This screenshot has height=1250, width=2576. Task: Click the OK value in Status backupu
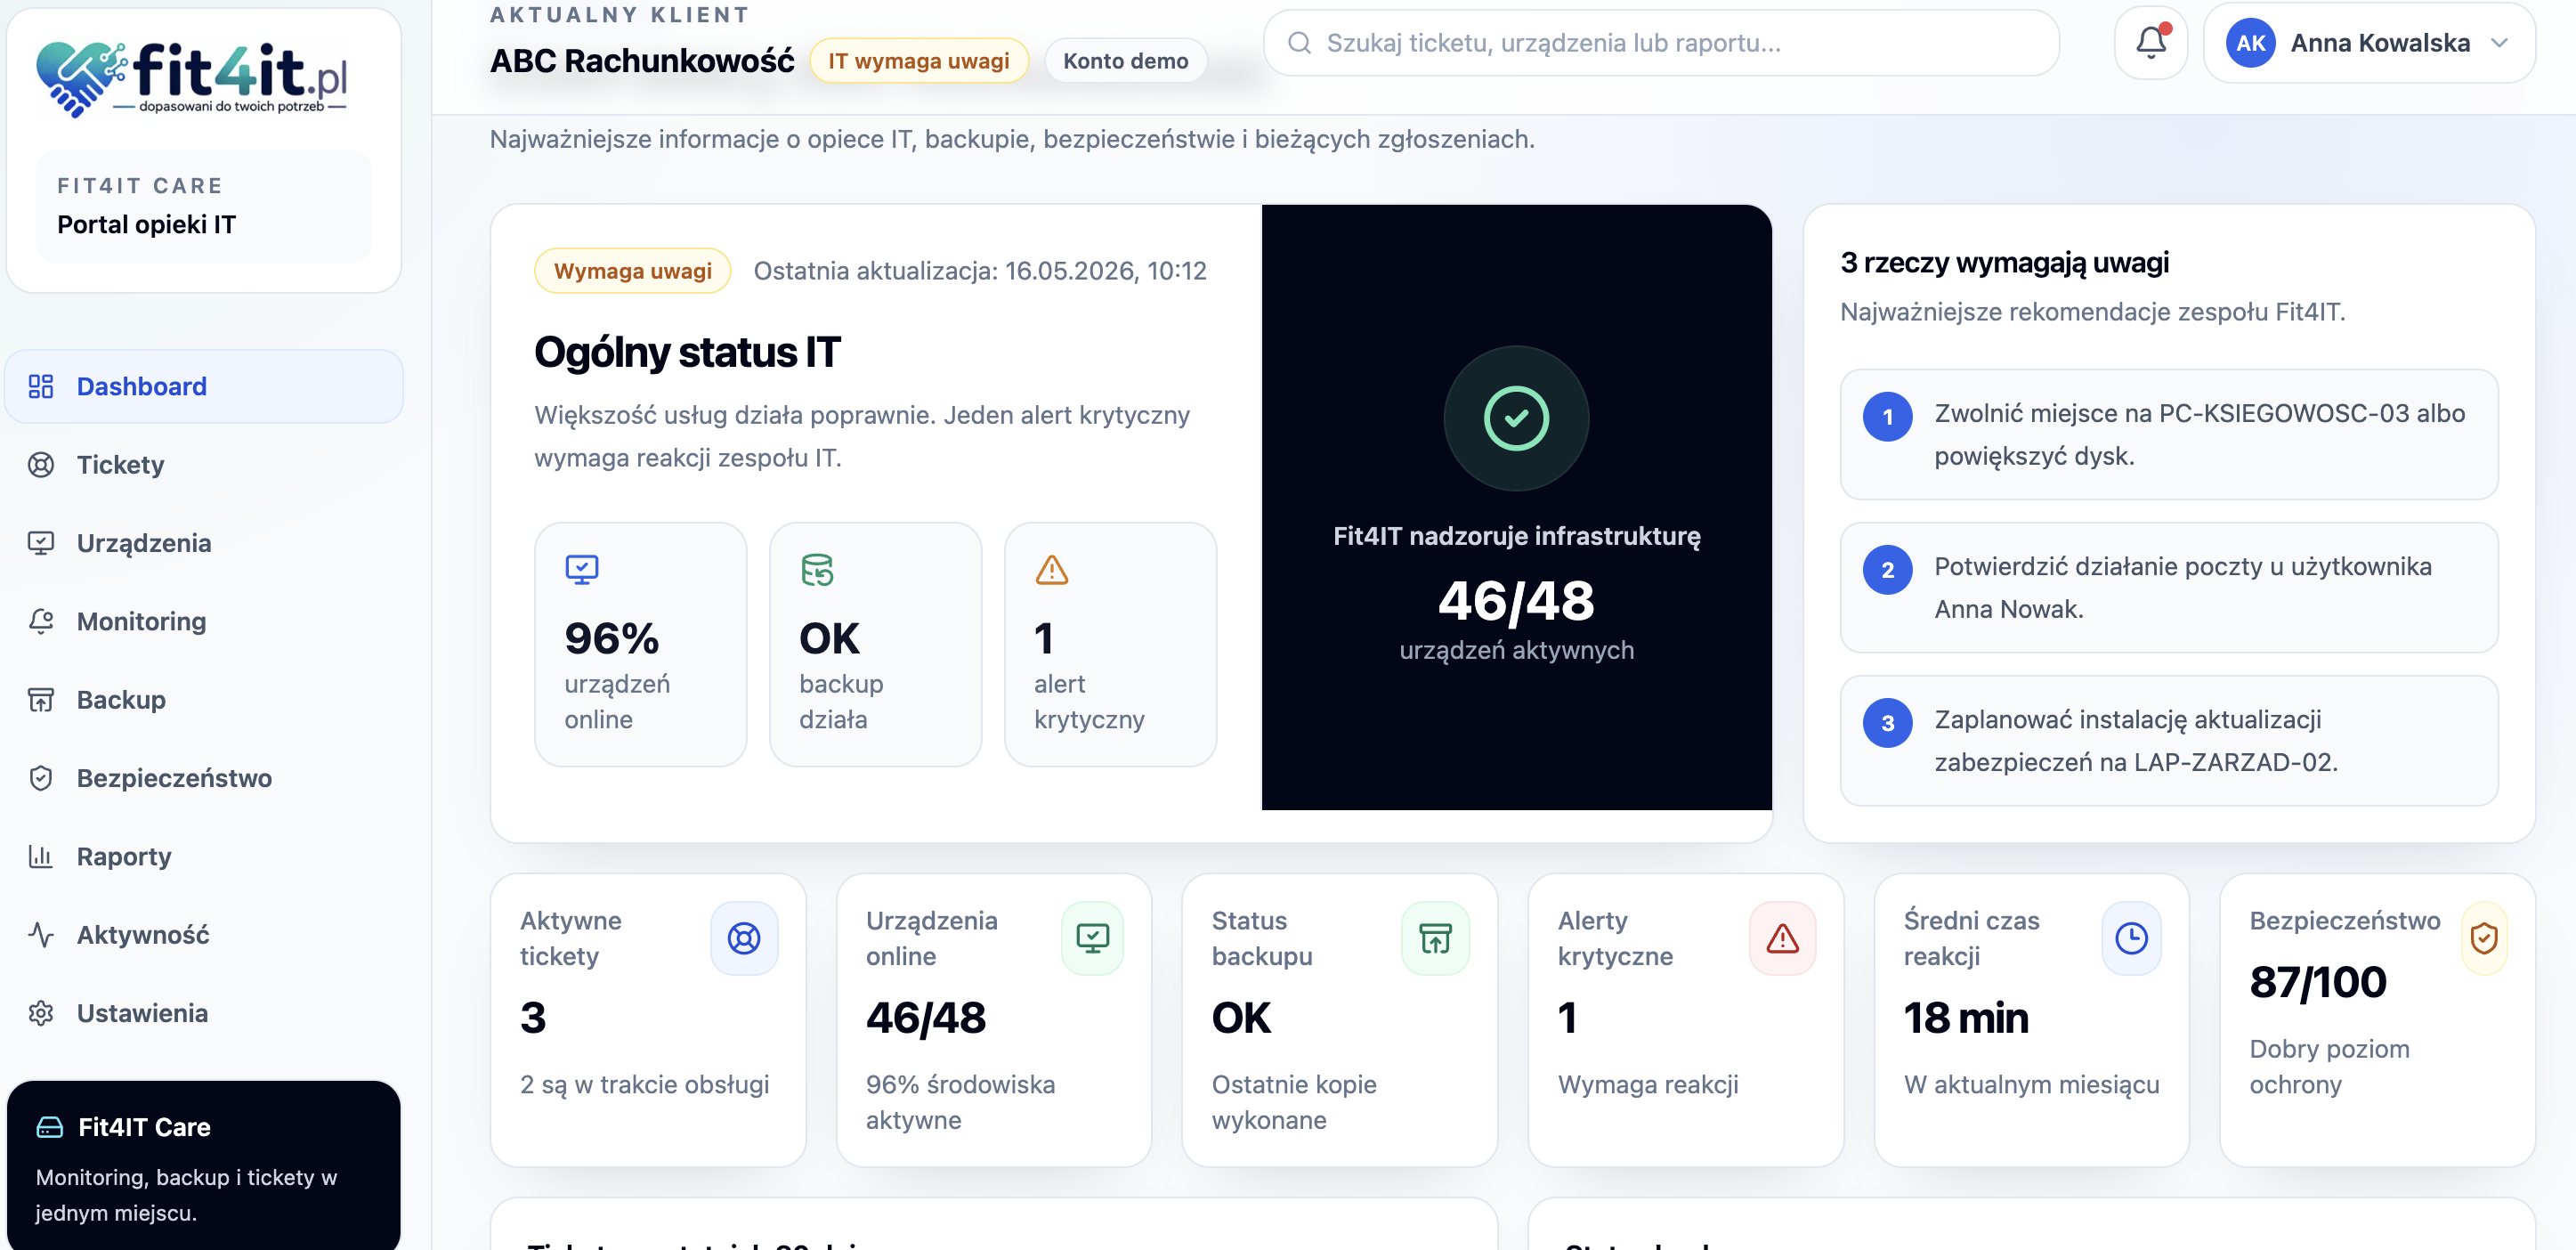(x=1241, y=1018)
